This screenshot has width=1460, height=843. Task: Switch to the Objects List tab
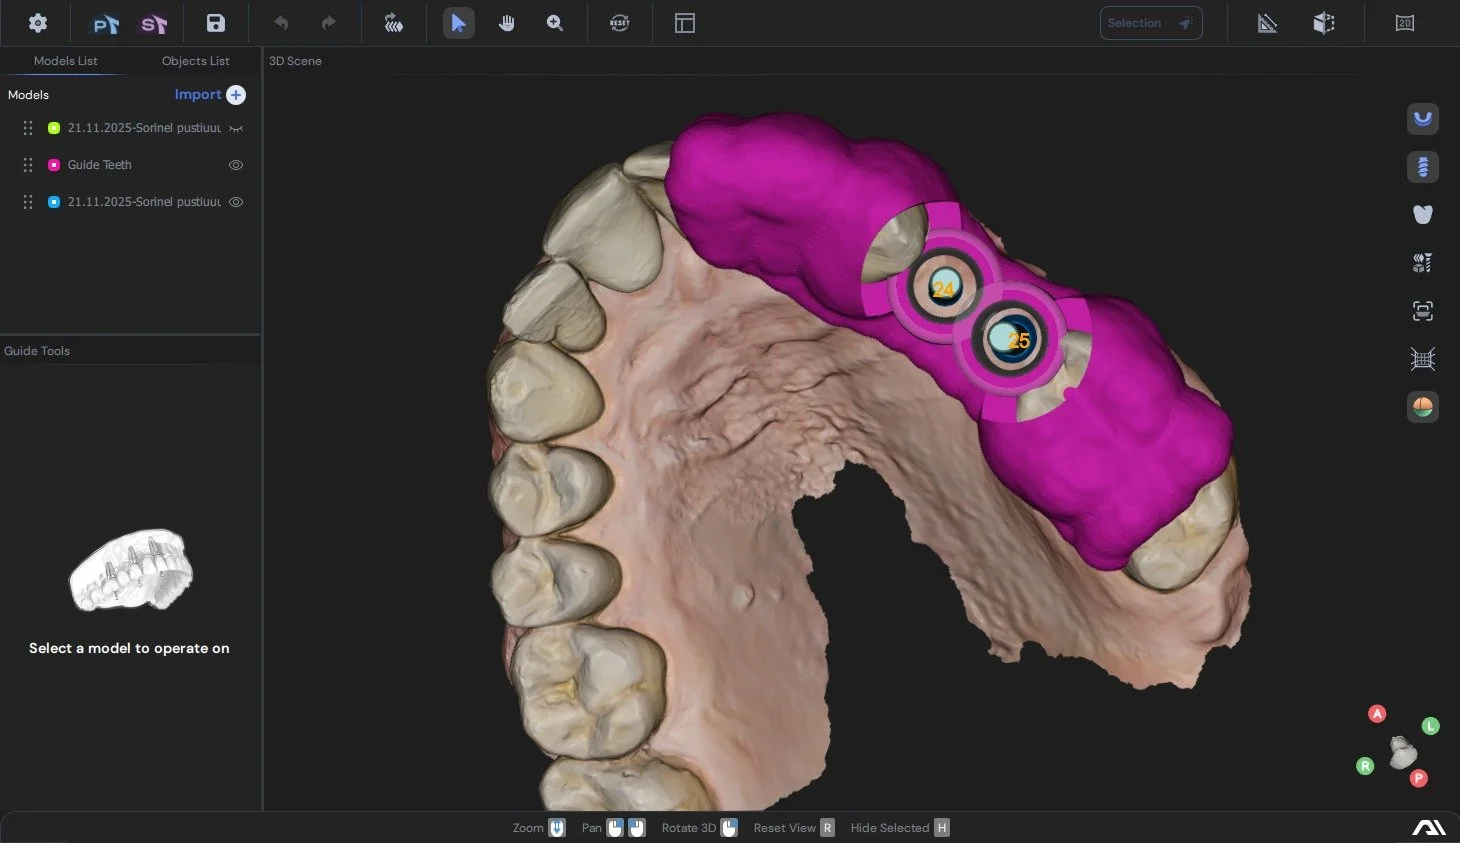tap(195, 60)
